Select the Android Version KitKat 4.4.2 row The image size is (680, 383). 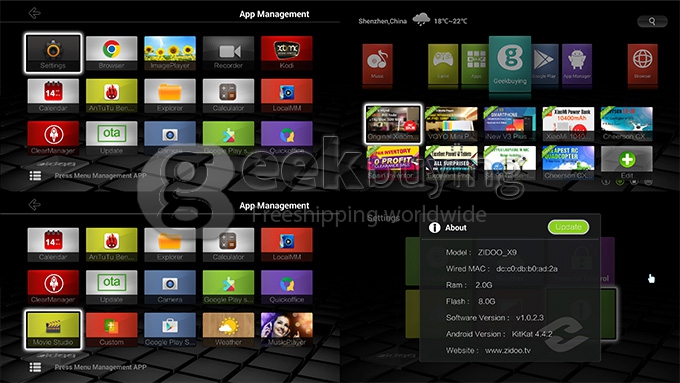(499, 334)
